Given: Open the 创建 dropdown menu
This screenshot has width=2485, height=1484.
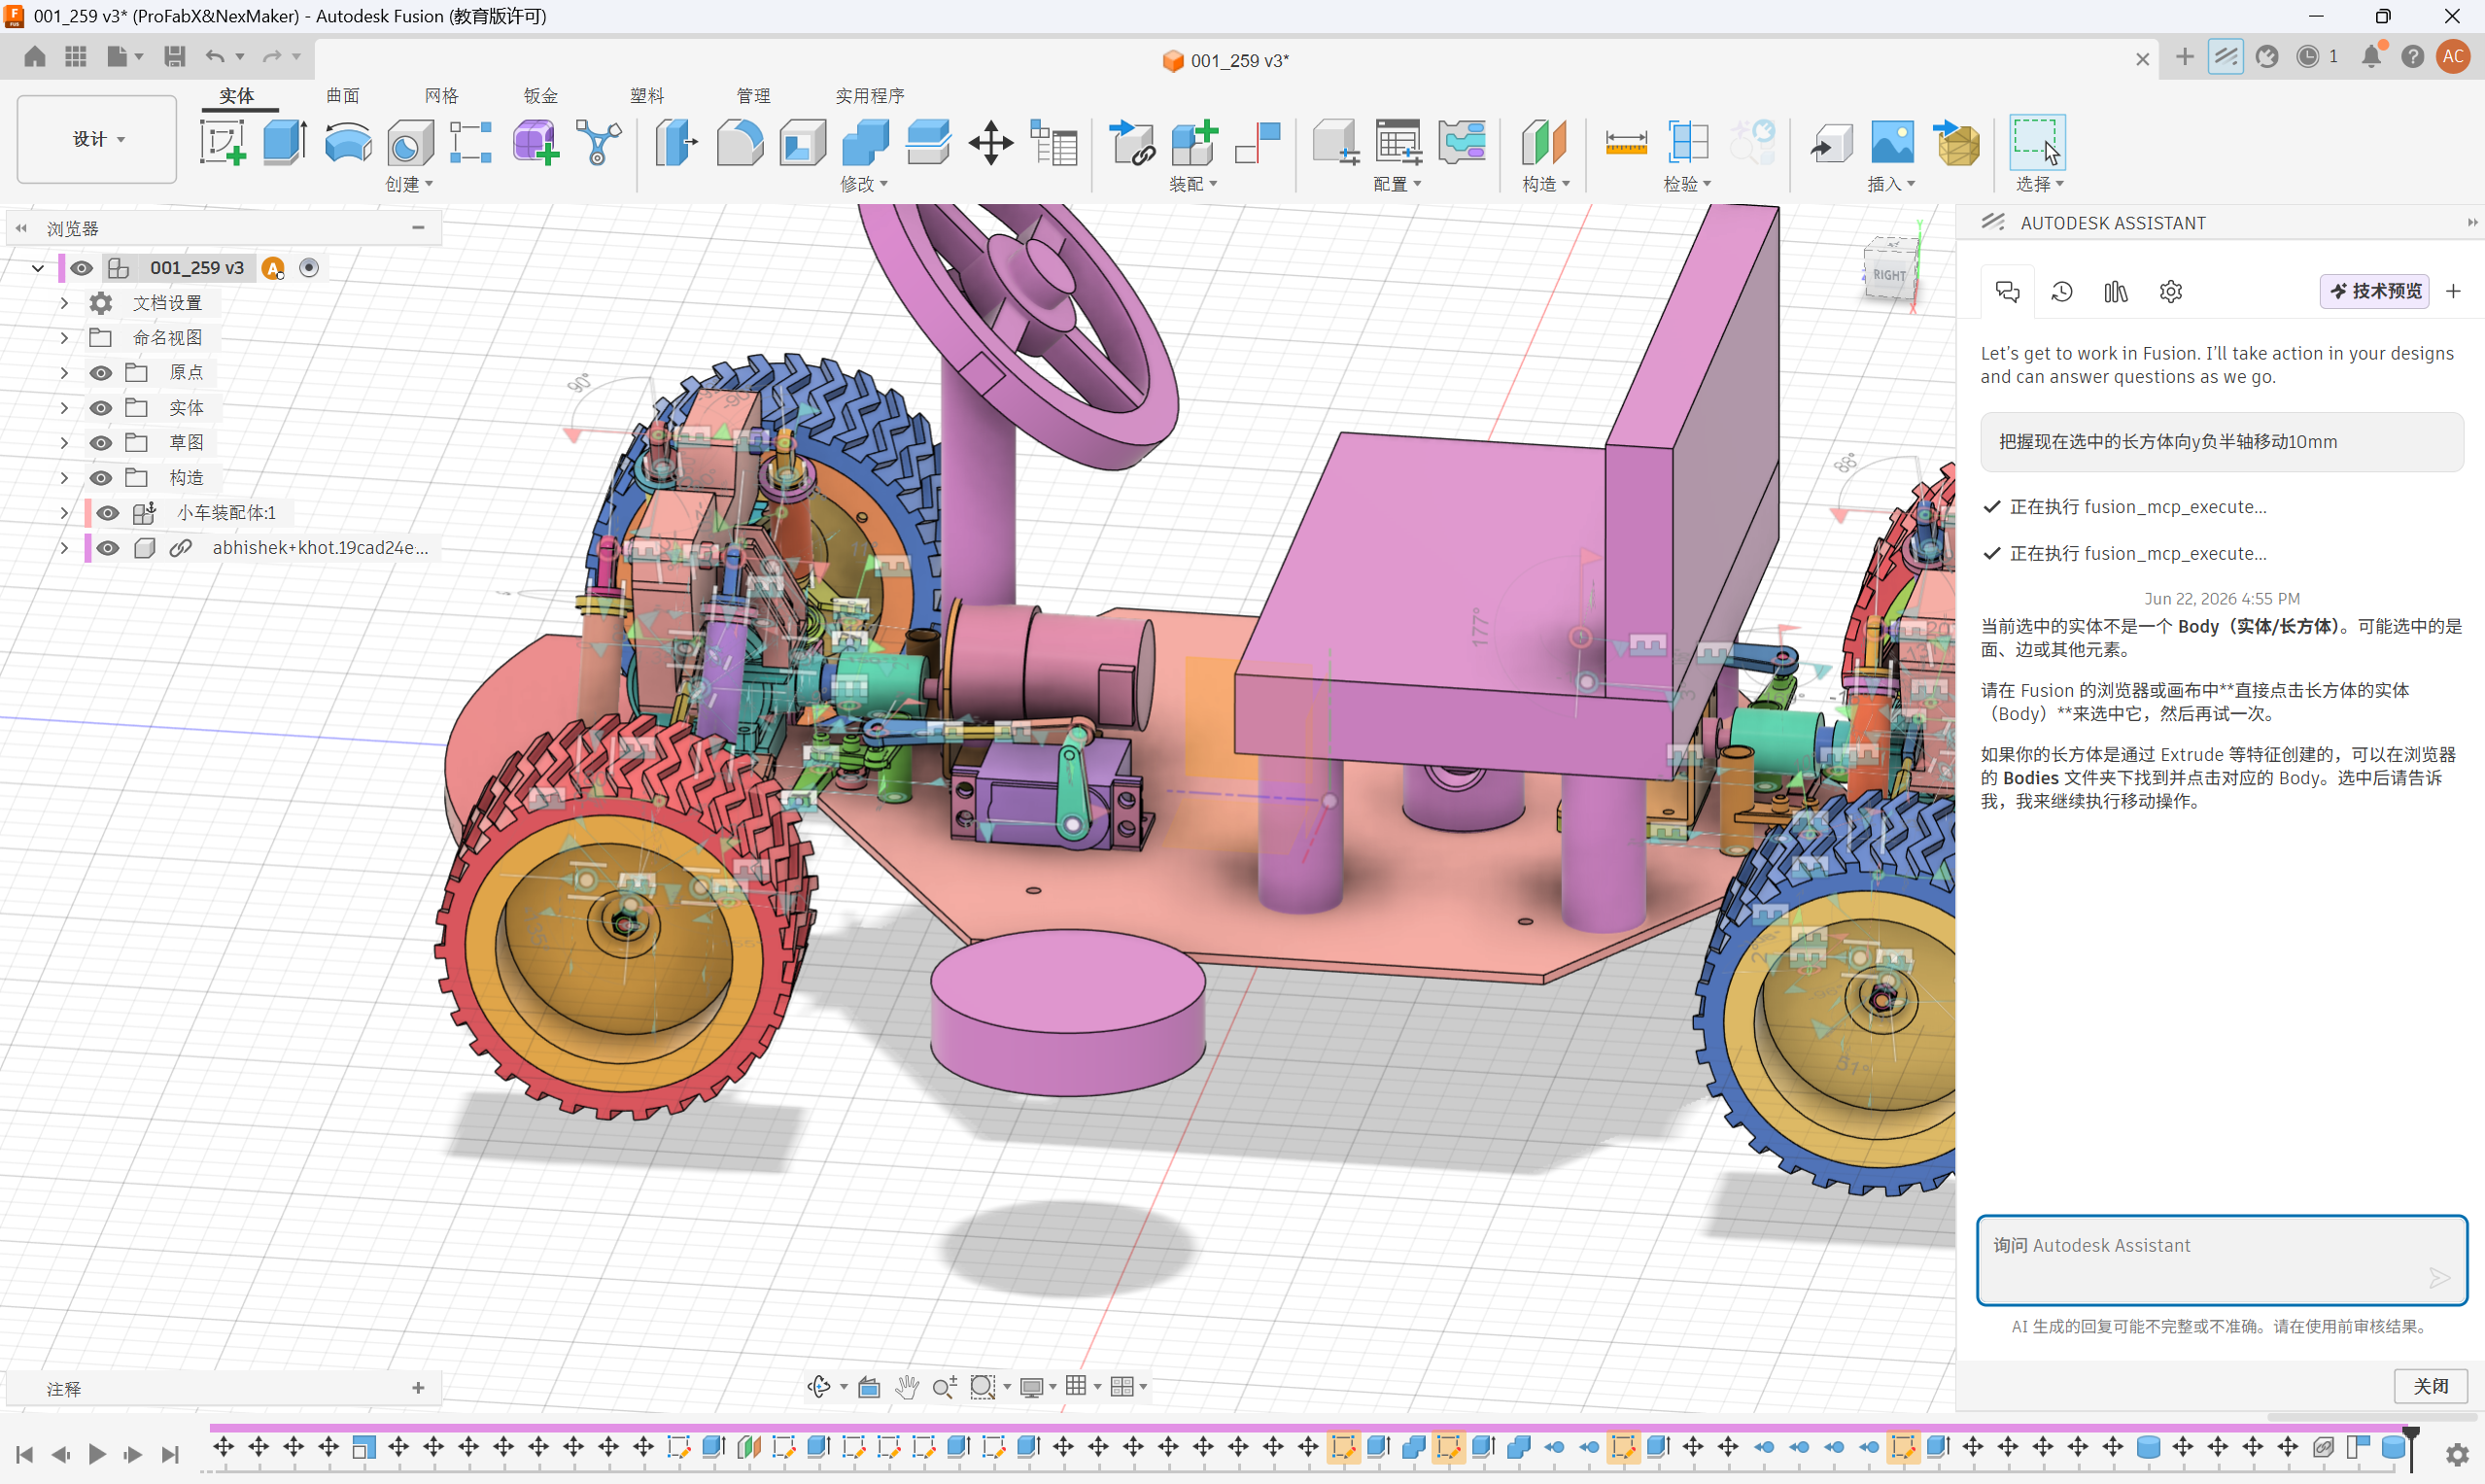Looking at the screenshot, I should 409,184.
